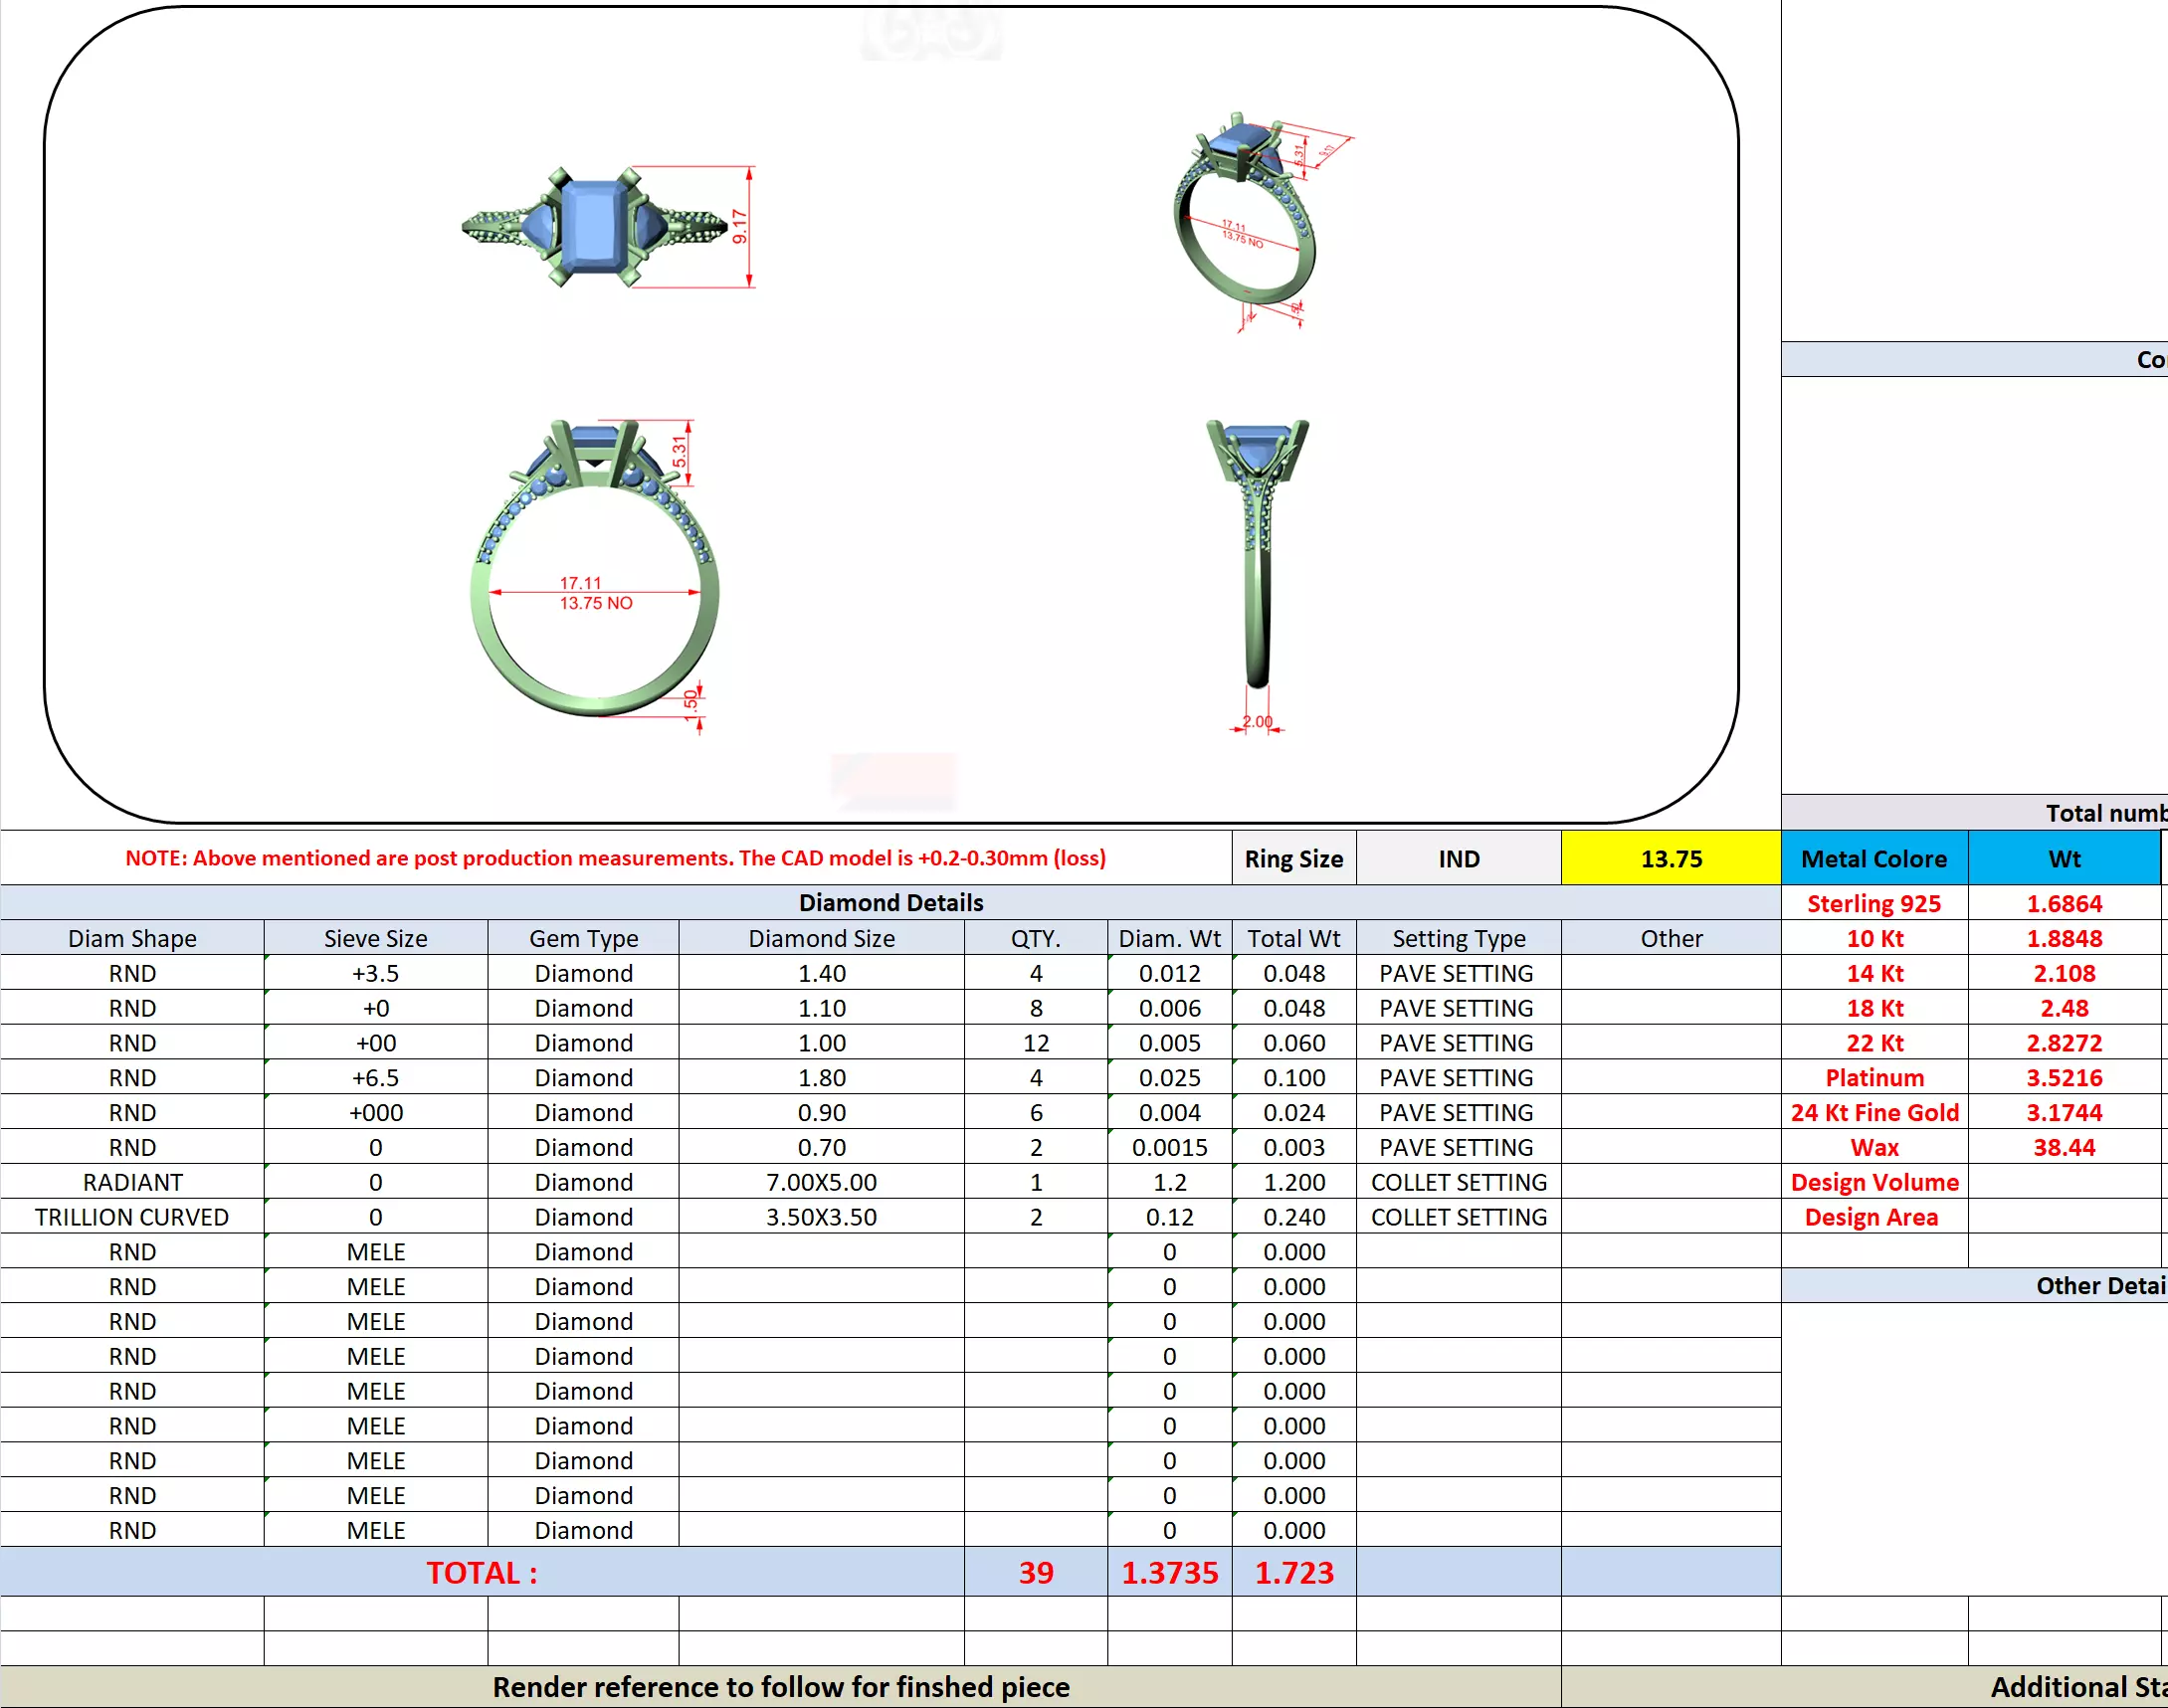The image size is (2168, 1708).
Task: Click the 7.00X5.00 diamond size cell
Action: point(821,1182)
